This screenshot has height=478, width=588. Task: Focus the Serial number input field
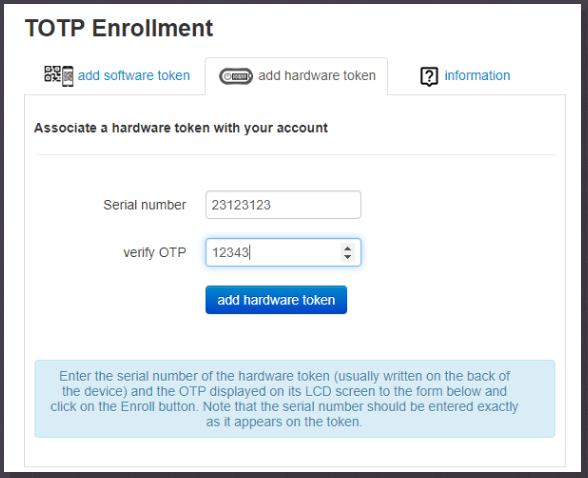[x=283, y=205]
